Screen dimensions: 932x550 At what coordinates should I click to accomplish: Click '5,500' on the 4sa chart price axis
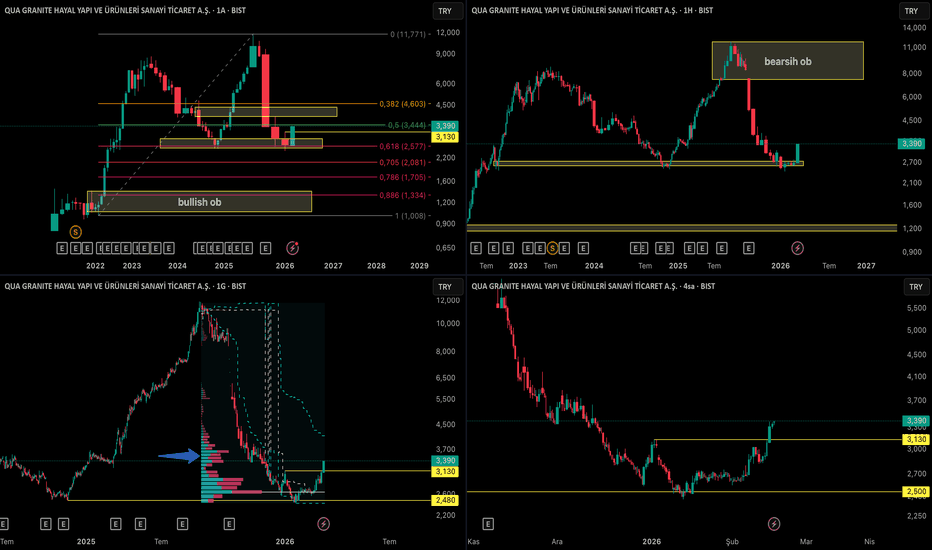pos(917,308)
